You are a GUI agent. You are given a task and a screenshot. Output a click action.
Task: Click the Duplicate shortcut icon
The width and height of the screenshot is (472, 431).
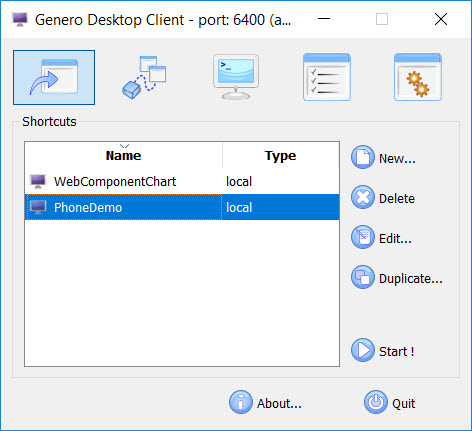click(363, 277)
